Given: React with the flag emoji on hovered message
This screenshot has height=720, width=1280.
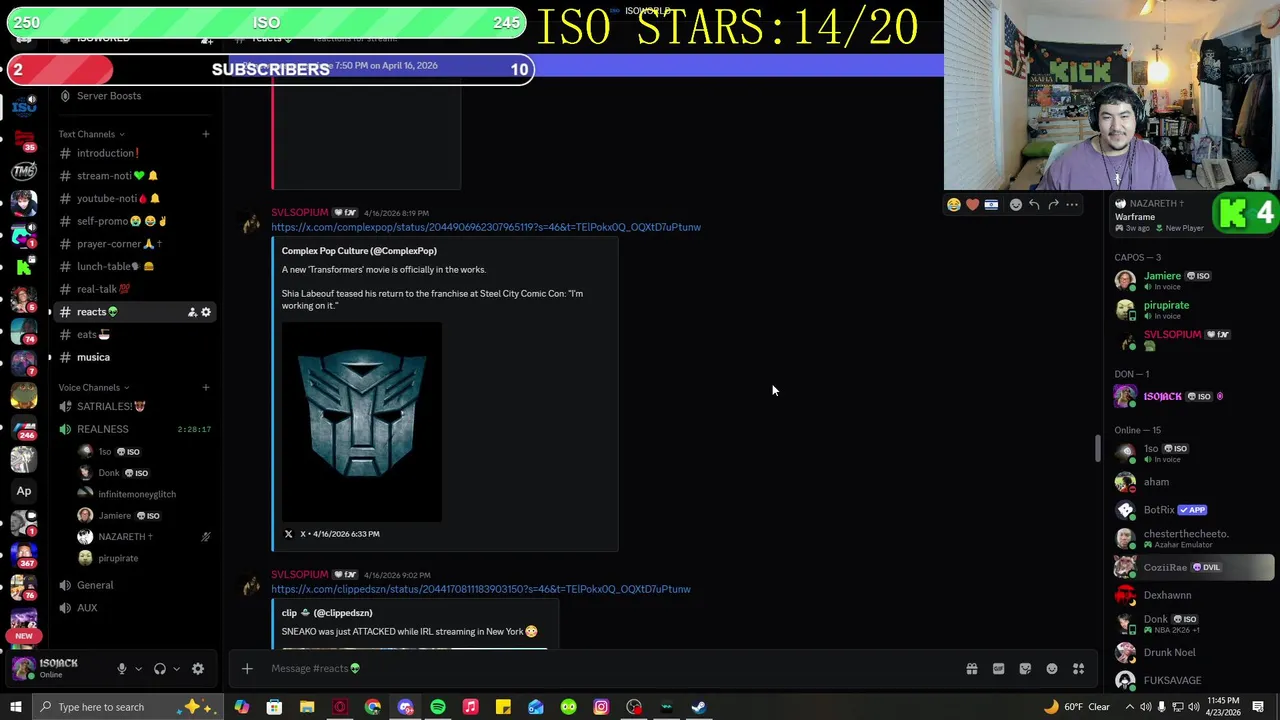Looking at the screenshot, I should [x=991, y=205].
